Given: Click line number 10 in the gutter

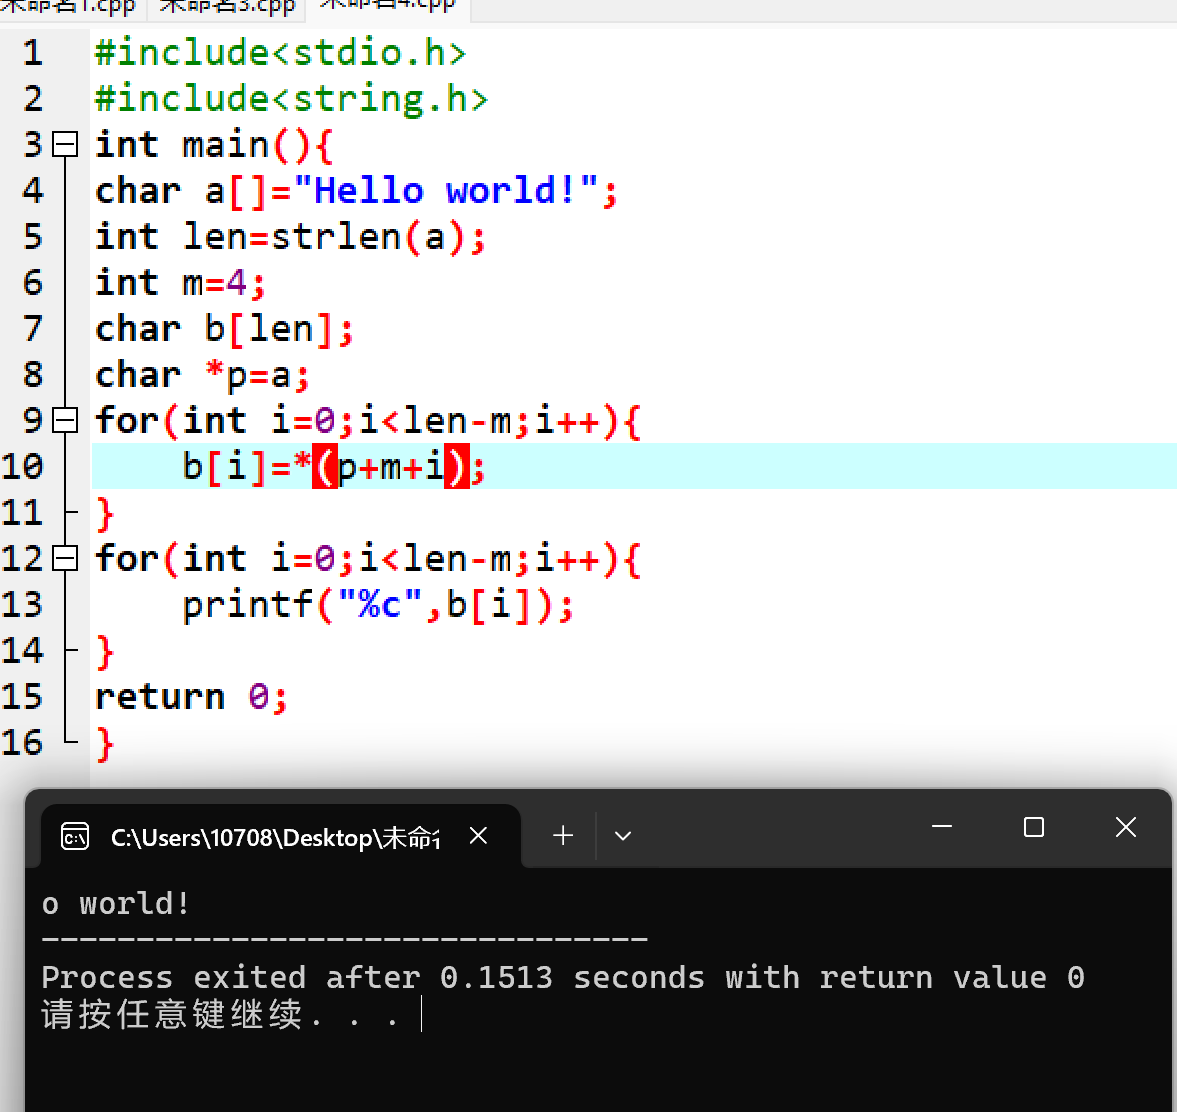Looking at the screenshot, I should click(x=23, y=466).
